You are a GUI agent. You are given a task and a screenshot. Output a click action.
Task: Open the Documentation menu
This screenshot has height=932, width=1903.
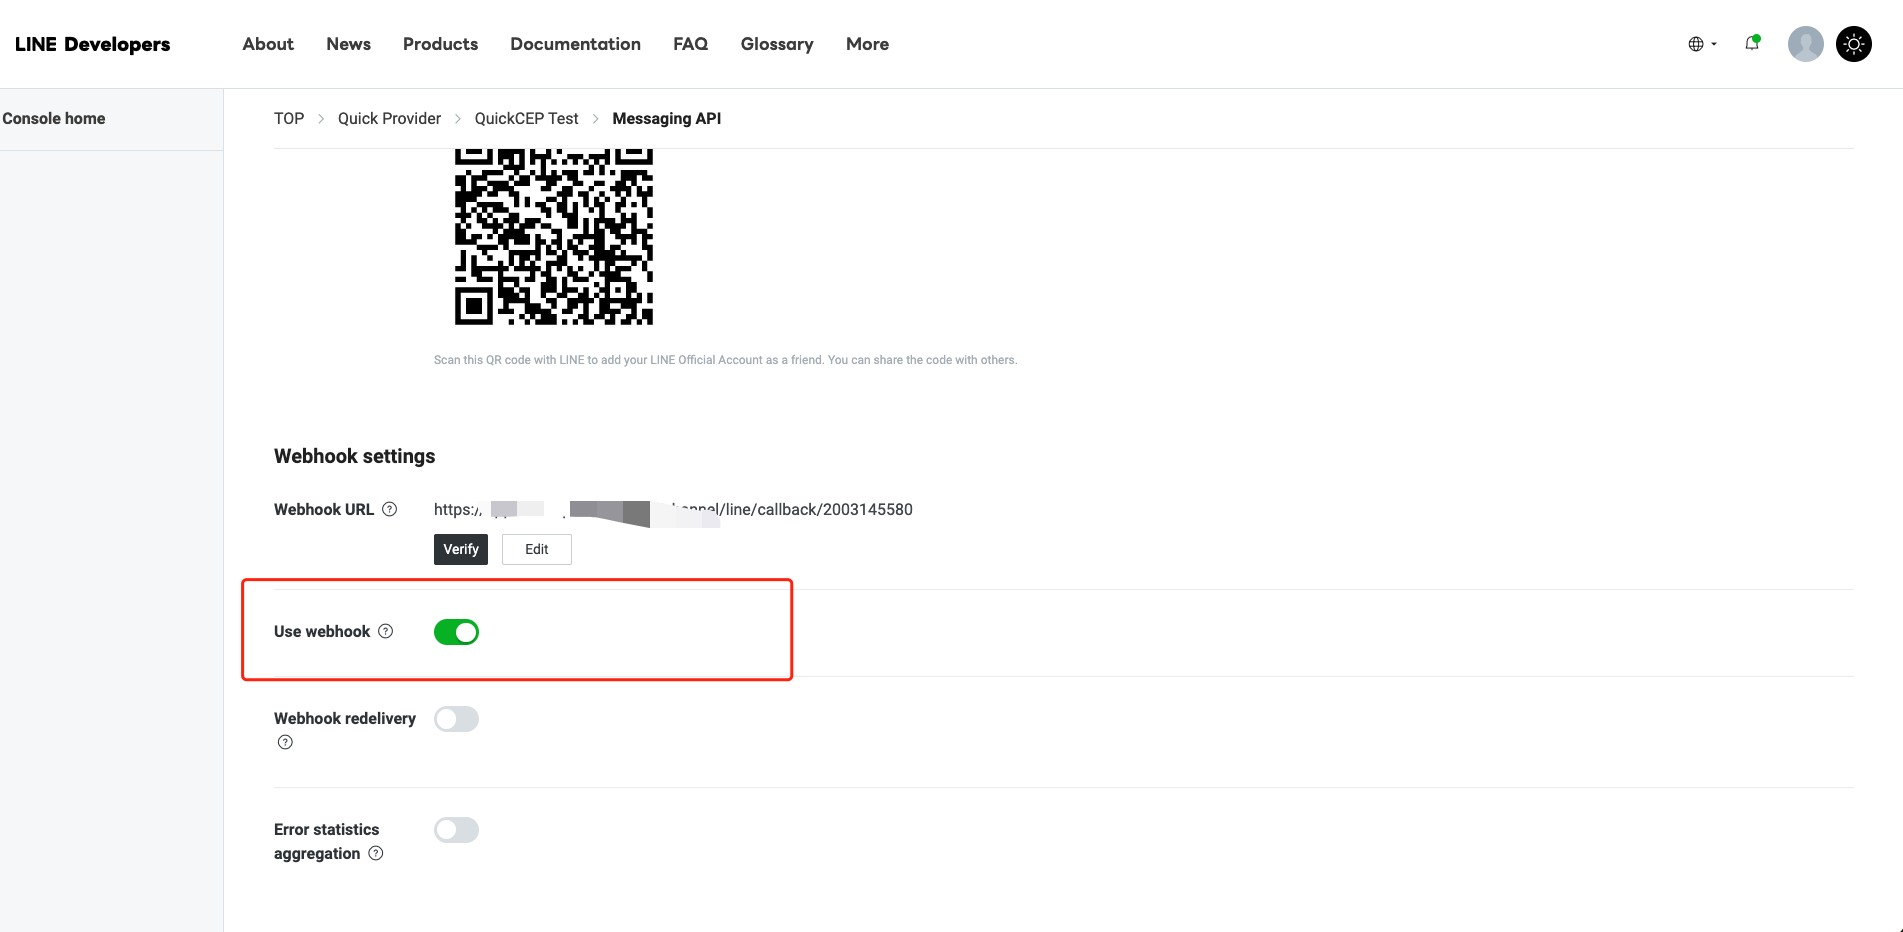click(x=575, y=44)
